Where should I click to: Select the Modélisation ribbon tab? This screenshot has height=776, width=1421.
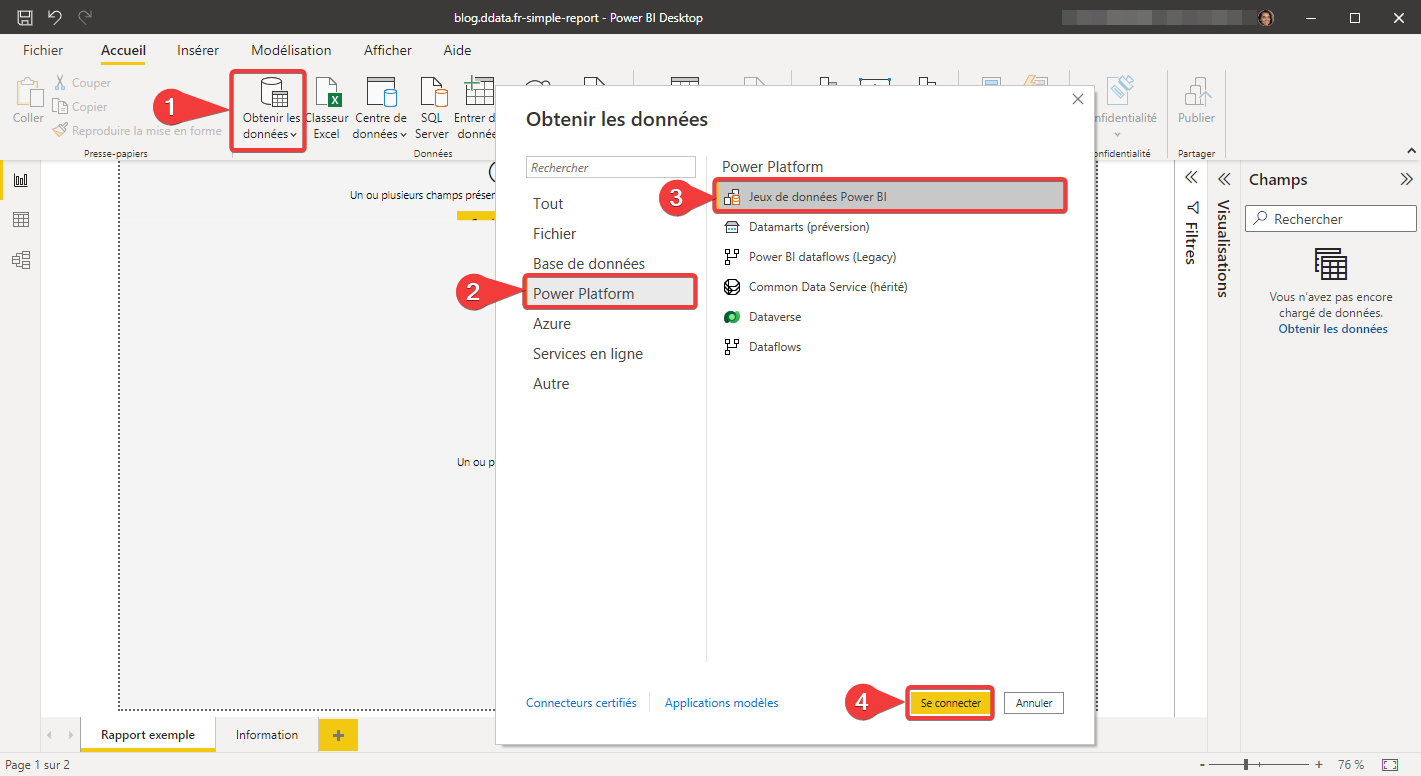291,50
